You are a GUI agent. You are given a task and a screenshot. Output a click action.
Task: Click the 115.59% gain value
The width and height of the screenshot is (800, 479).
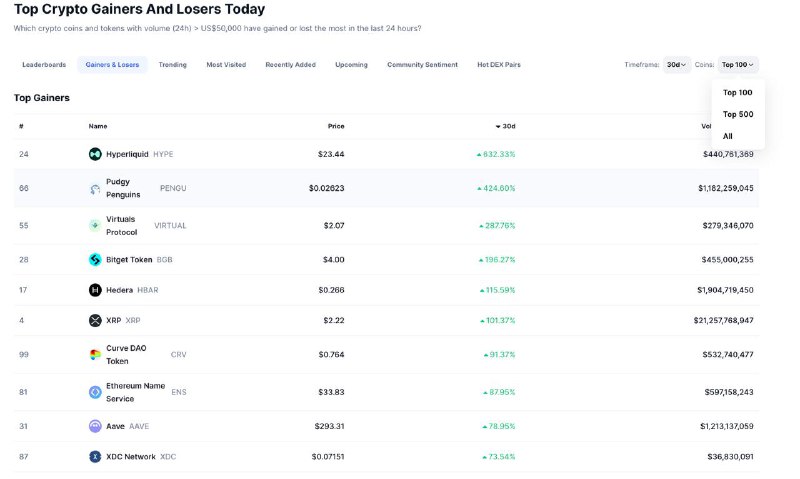(497, 290)
